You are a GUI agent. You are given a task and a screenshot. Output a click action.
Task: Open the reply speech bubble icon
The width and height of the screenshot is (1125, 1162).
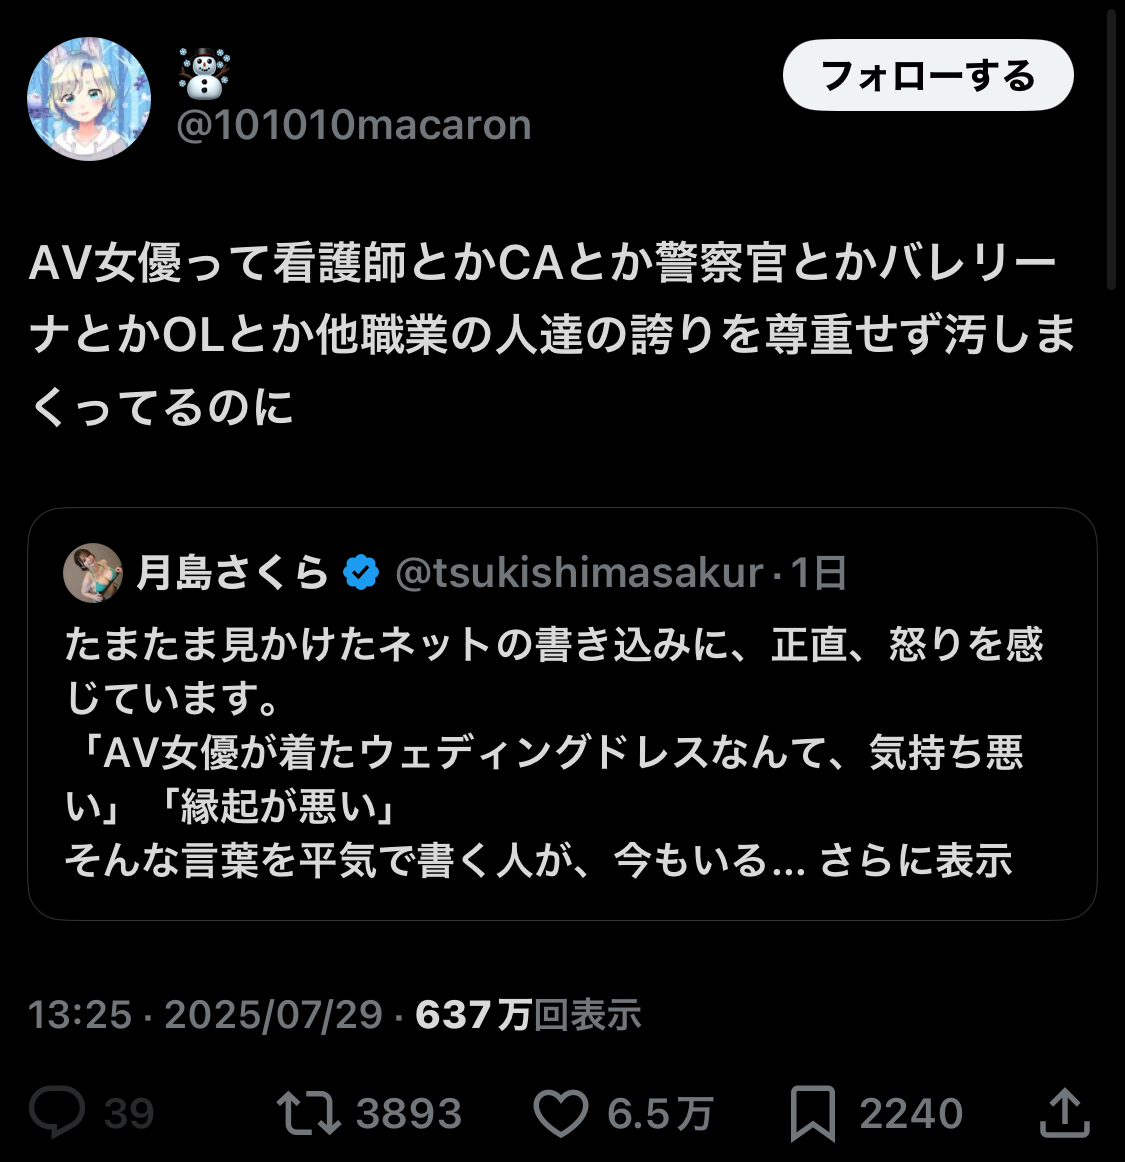pyautogui.click(x=57, y=1112)
